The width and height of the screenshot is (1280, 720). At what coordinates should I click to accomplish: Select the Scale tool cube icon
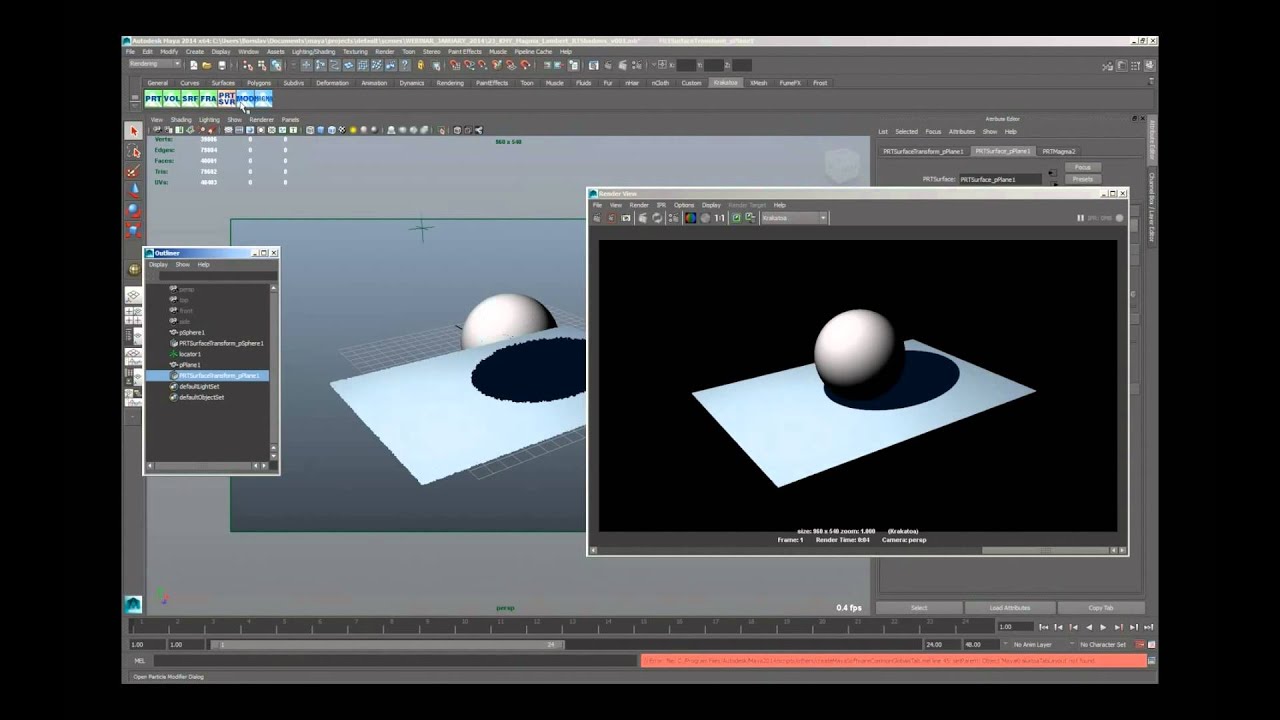134,230
